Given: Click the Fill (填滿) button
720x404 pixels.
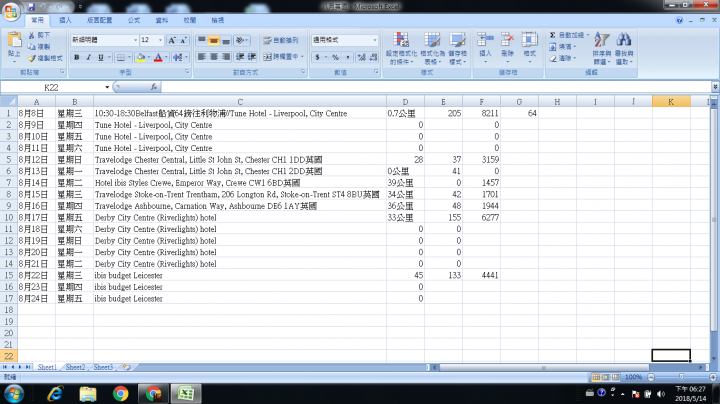Looking at the screenshot, I should [562, 46].
